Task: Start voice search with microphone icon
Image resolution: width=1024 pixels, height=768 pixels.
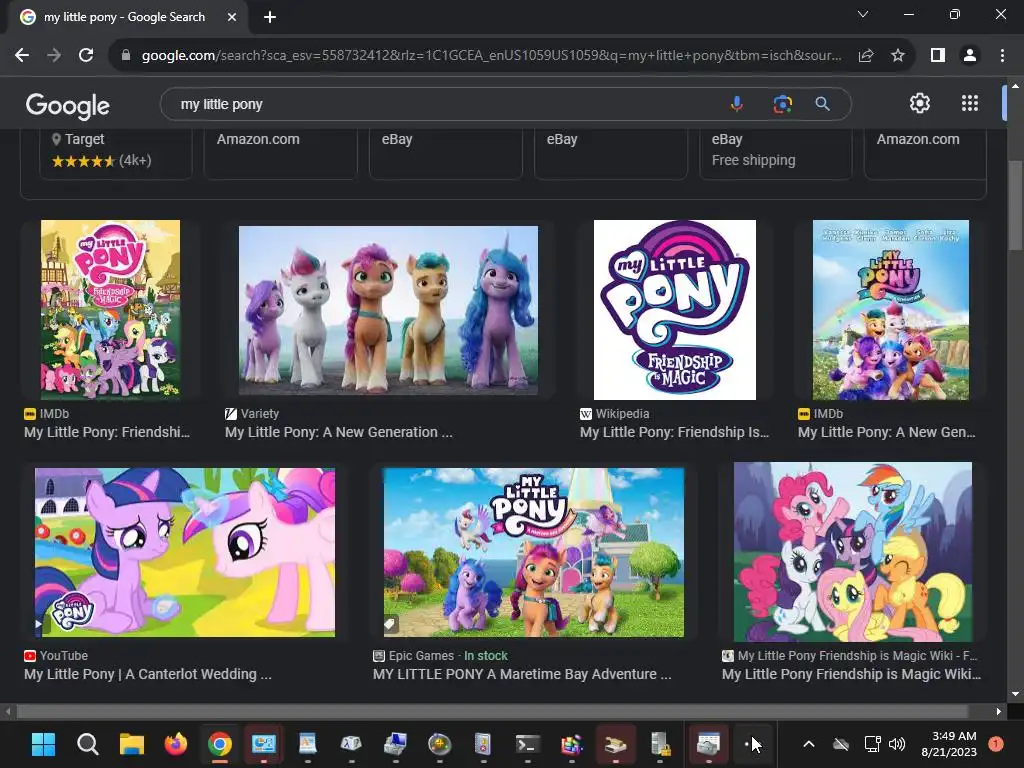Action: coord(737,104)
